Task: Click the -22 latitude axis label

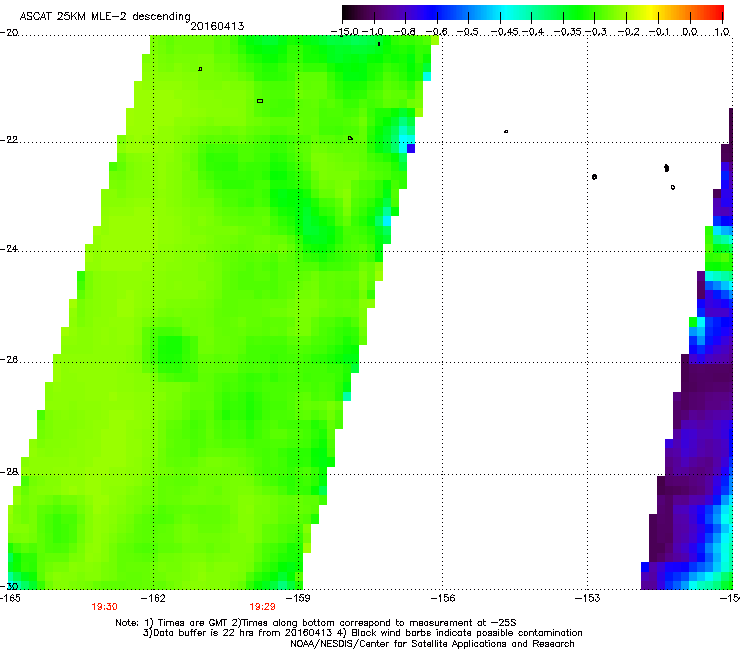Action: pyautogui.click(x=9, y=140)
